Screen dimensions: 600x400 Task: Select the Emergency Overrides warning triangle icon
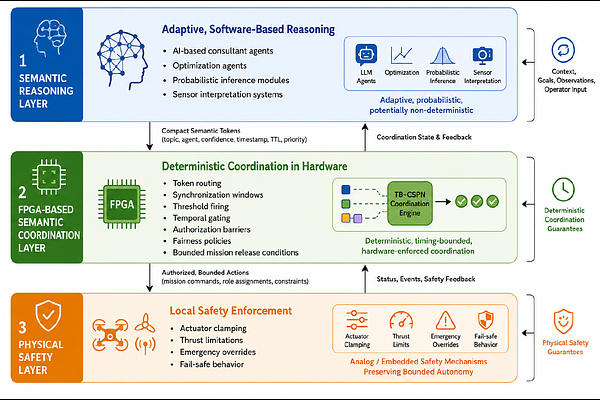click(445, 320)
